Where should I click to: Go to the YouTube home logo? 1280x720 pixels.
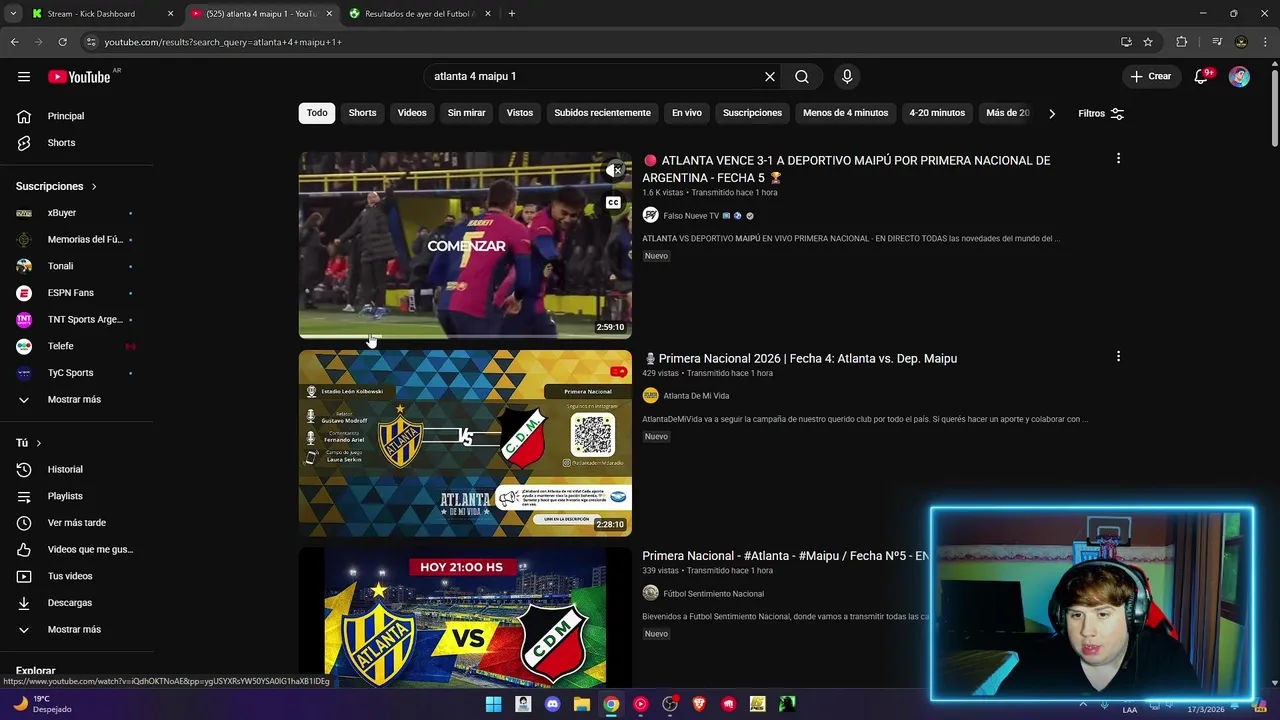[x=79, y=77]
